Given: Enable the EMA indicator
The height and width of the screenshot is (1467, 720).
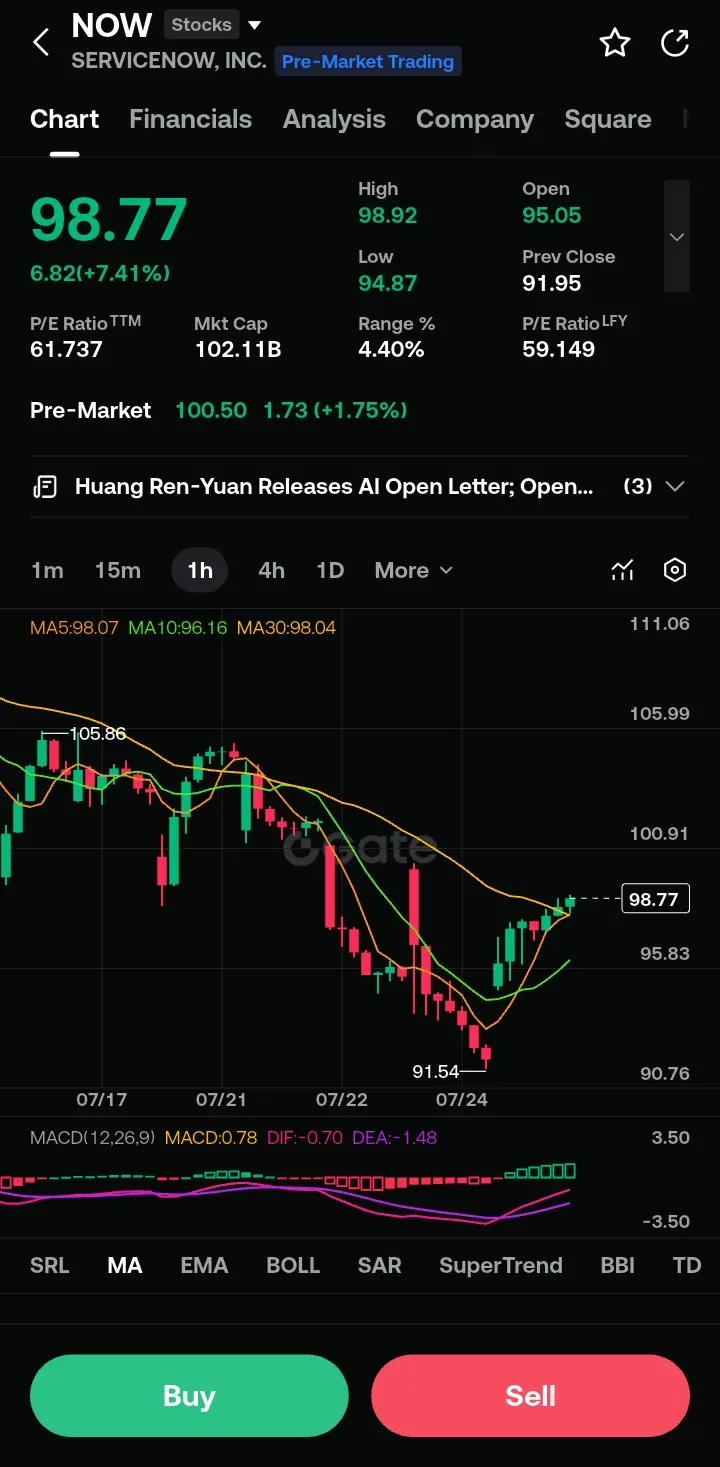Looking at the screenshot, I should click(204, 1265).
